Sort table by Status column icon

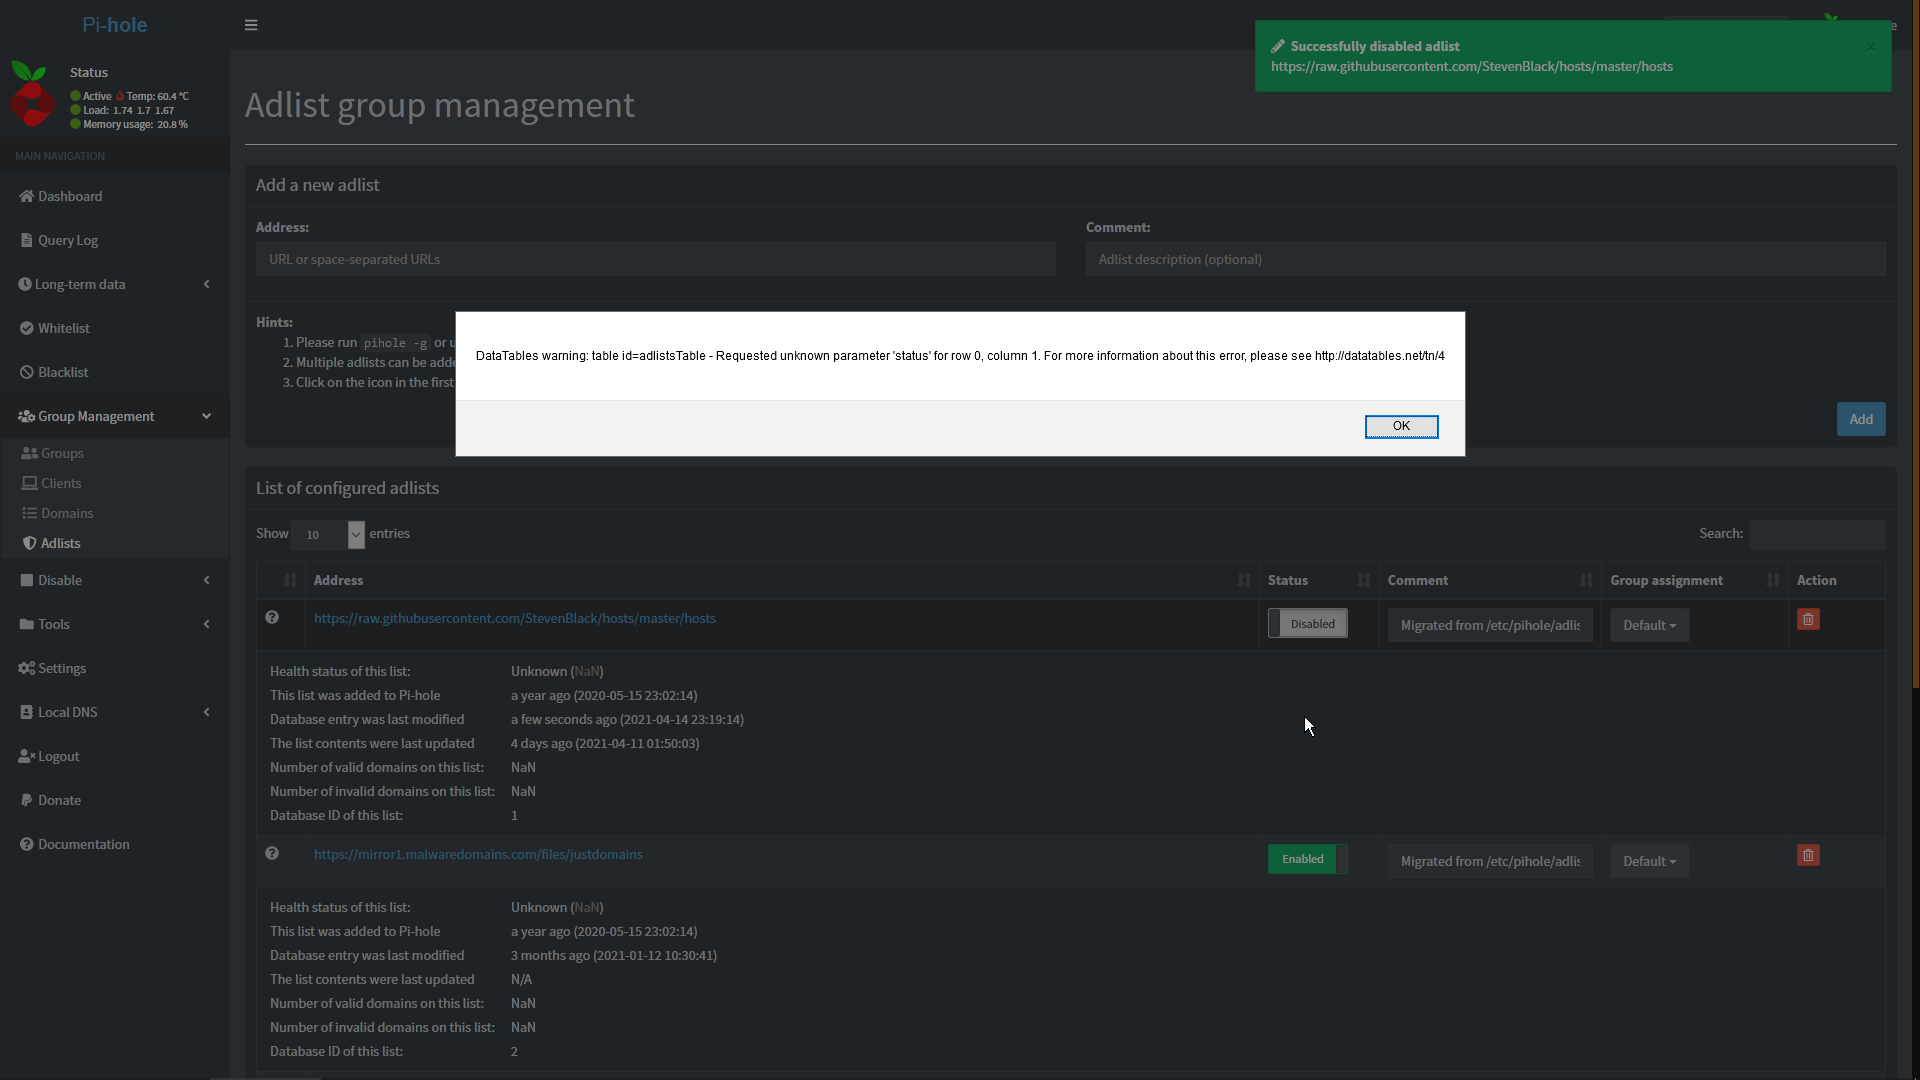[x=1363, y=581]
